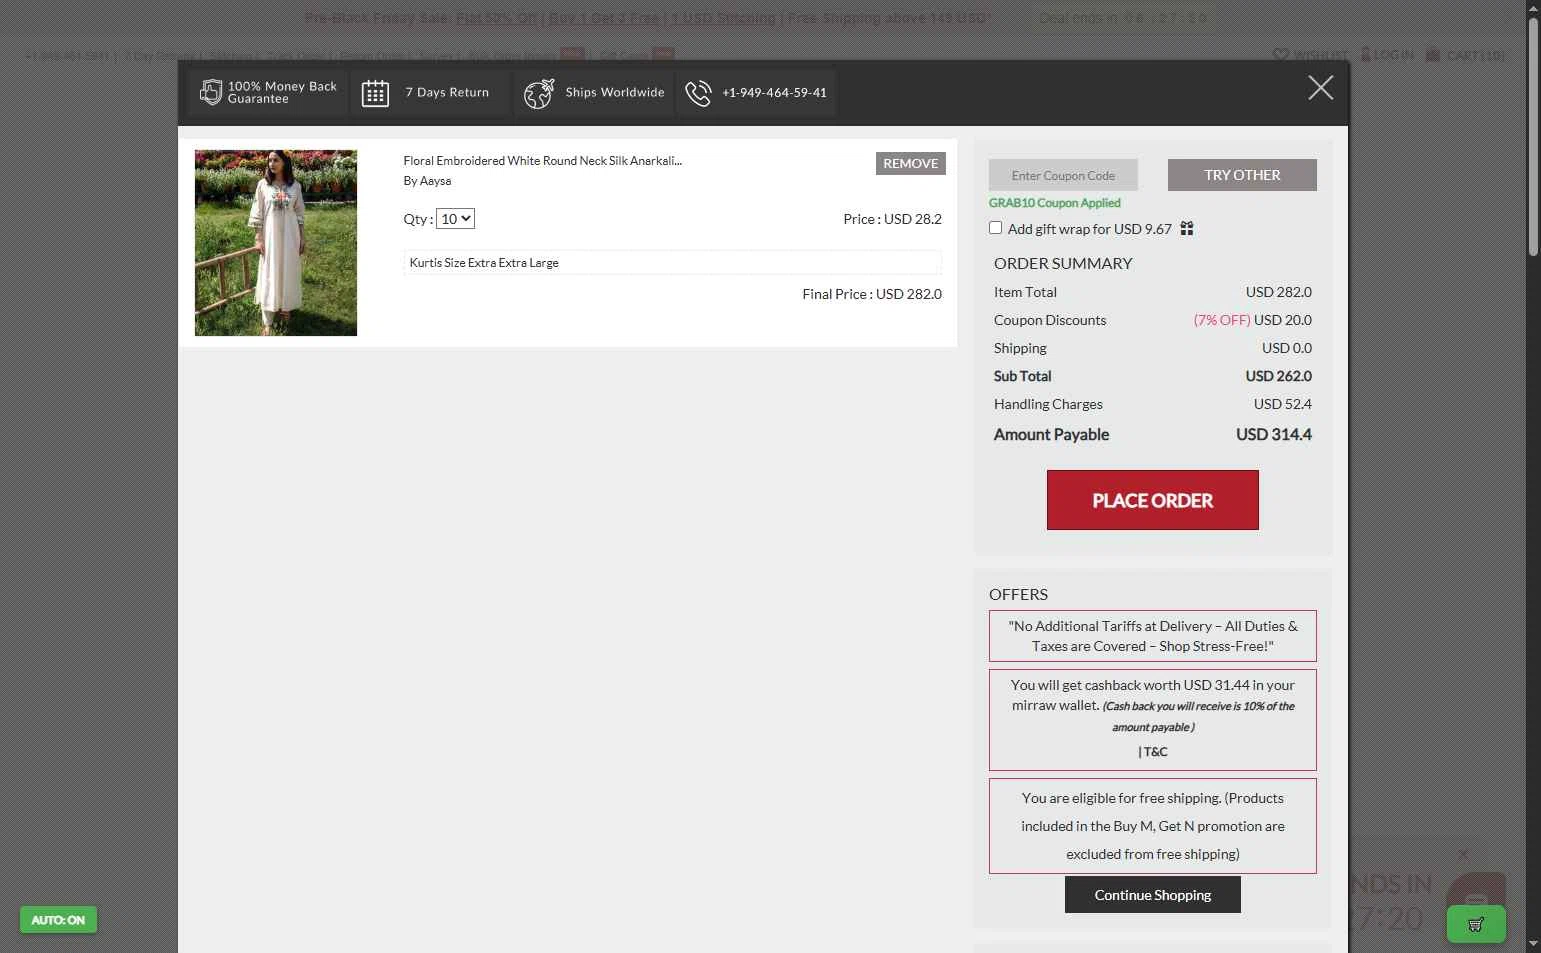Screen dimensions: 1541x953
Task: Click the Sub Total USD 262.0 value
Action: (1278, 376)
